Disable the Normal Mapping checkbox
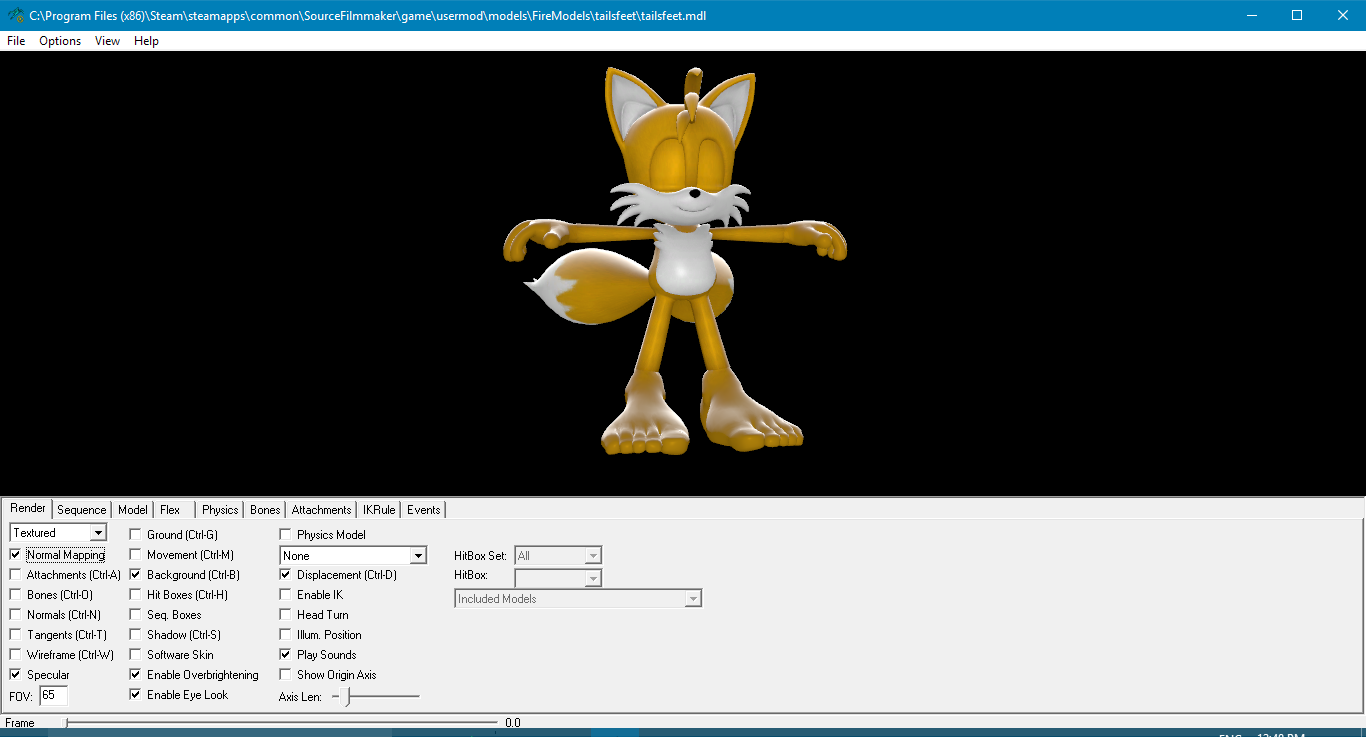 (x=16, y=555)
